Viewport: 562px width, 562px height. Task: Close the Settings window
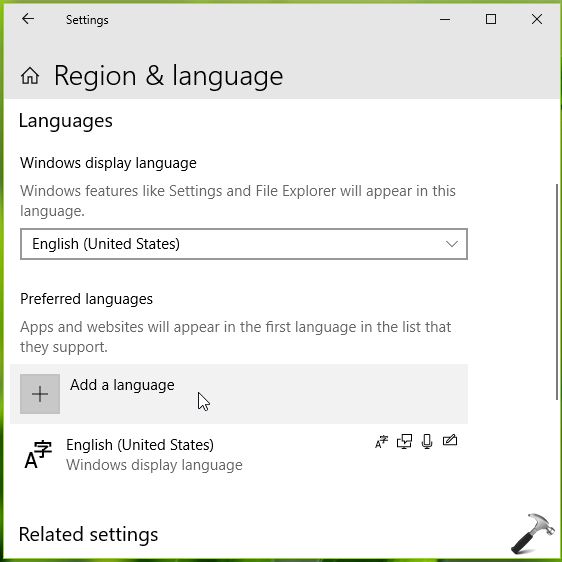[x=537, y=19]
